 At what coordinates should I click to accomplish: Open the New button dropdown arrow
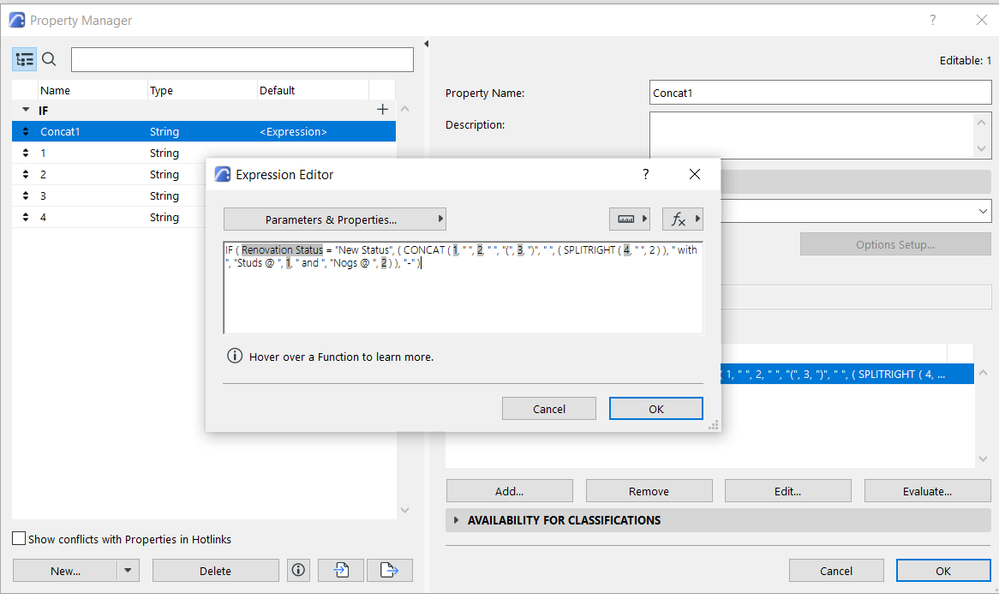pyautogui.click(x=128, y=570)
